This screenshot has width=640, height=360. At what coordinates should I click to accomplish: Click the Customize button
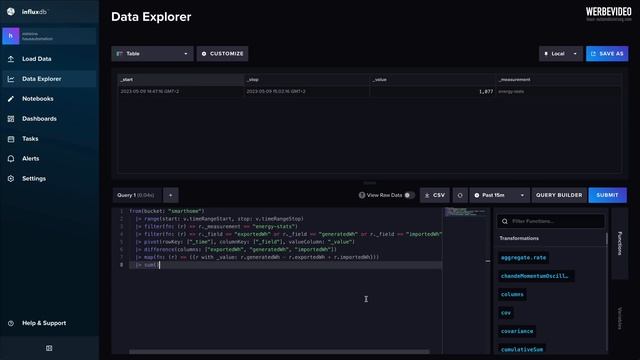(222, 53)
